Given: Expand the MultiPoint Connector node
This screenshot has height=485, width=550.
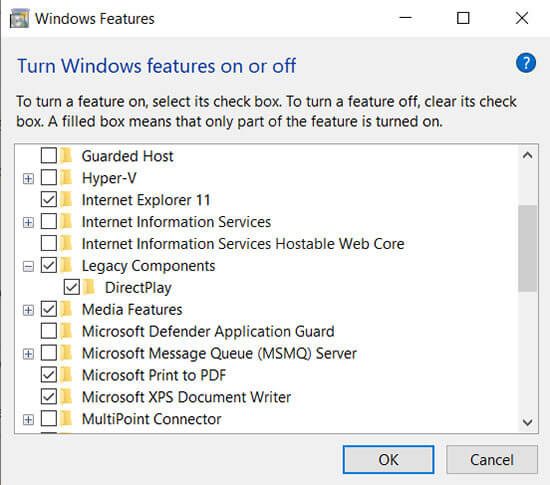Looking at the screenshot, I should point(28,420).
